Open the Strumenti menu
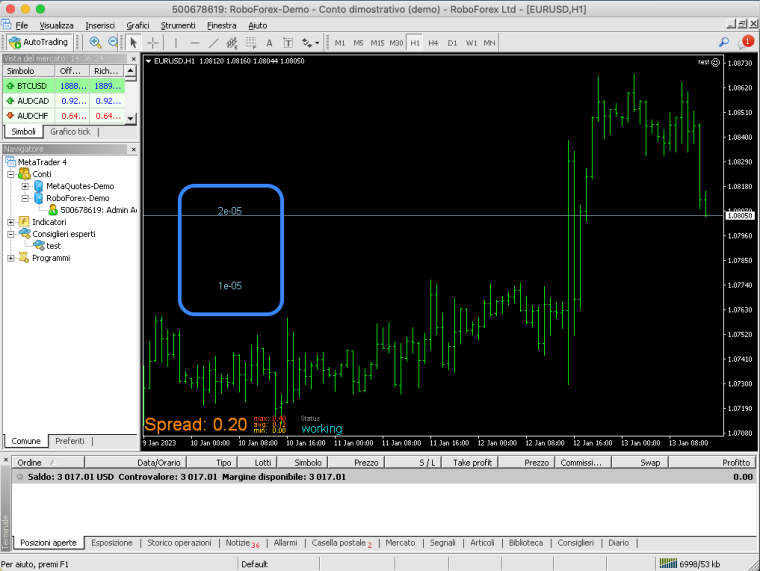 178,25
